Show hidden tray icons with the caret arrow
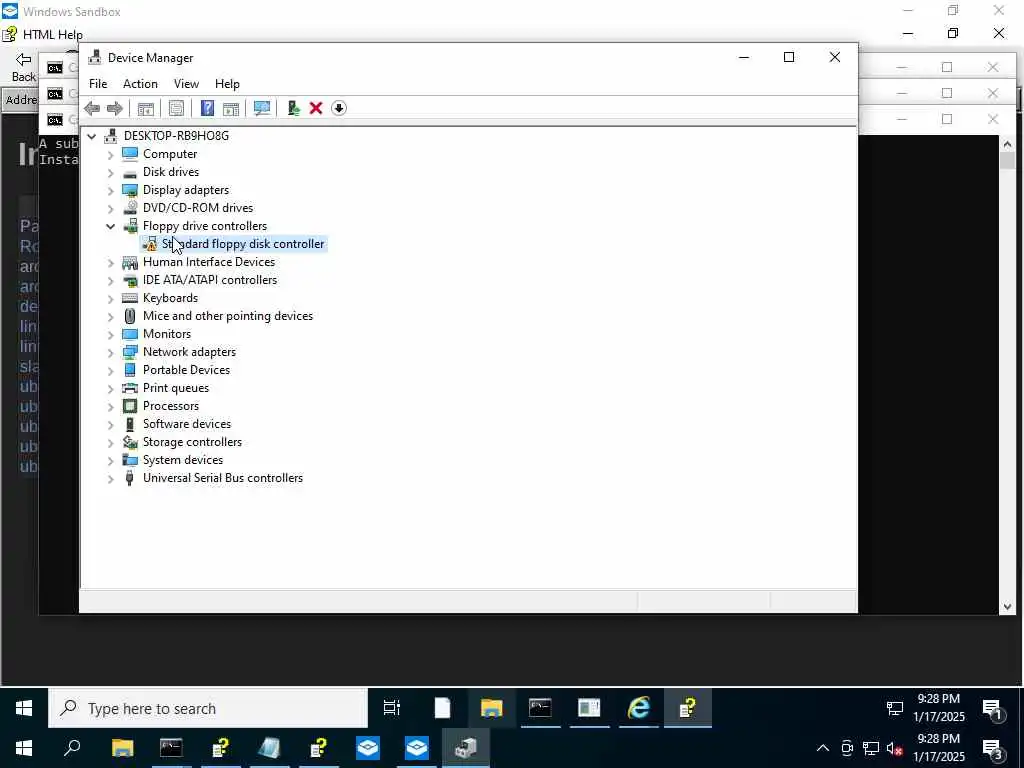This screenshot has height=768, width=1024. pos(823,748)
